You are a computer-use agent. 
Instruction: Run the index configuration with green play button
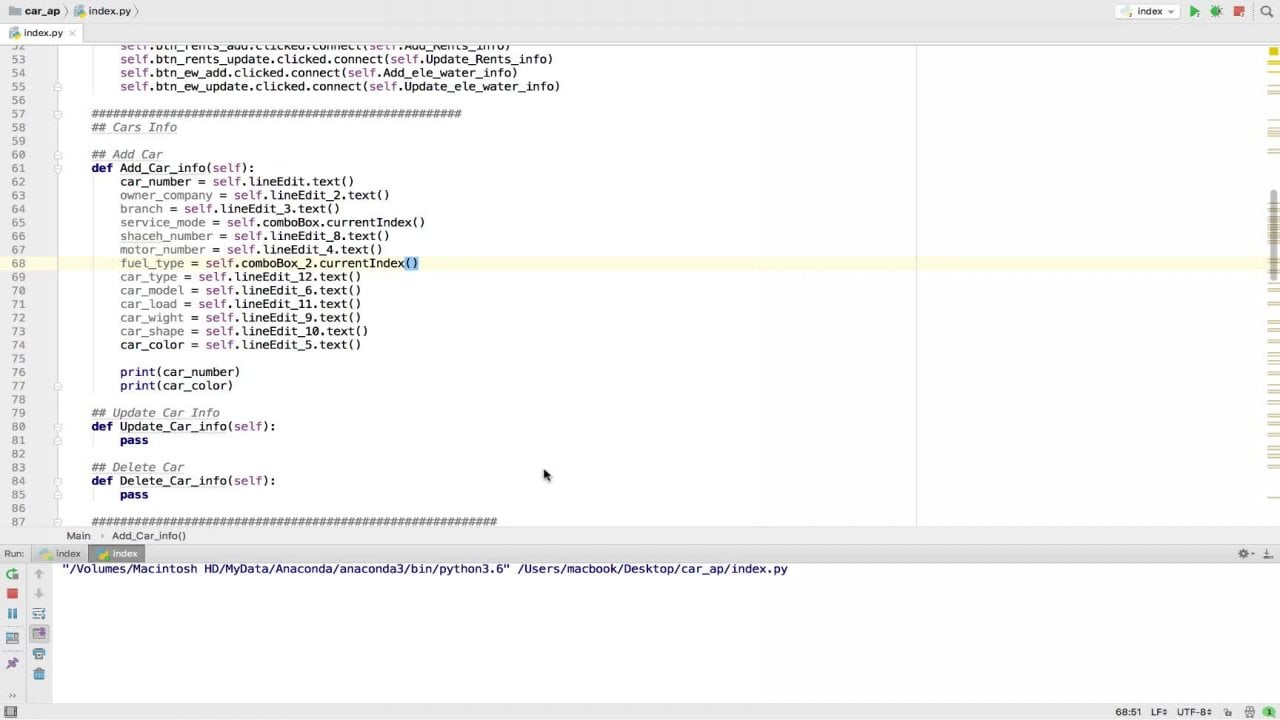click(1194, 12)
